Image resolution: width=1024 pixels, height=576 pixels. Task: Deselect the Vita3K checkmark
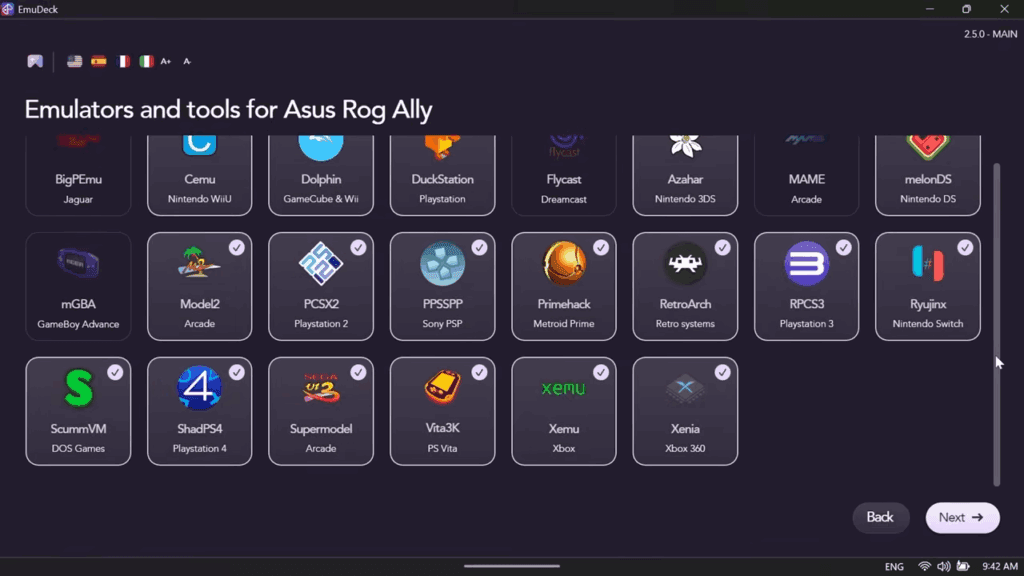coord(479,372)
